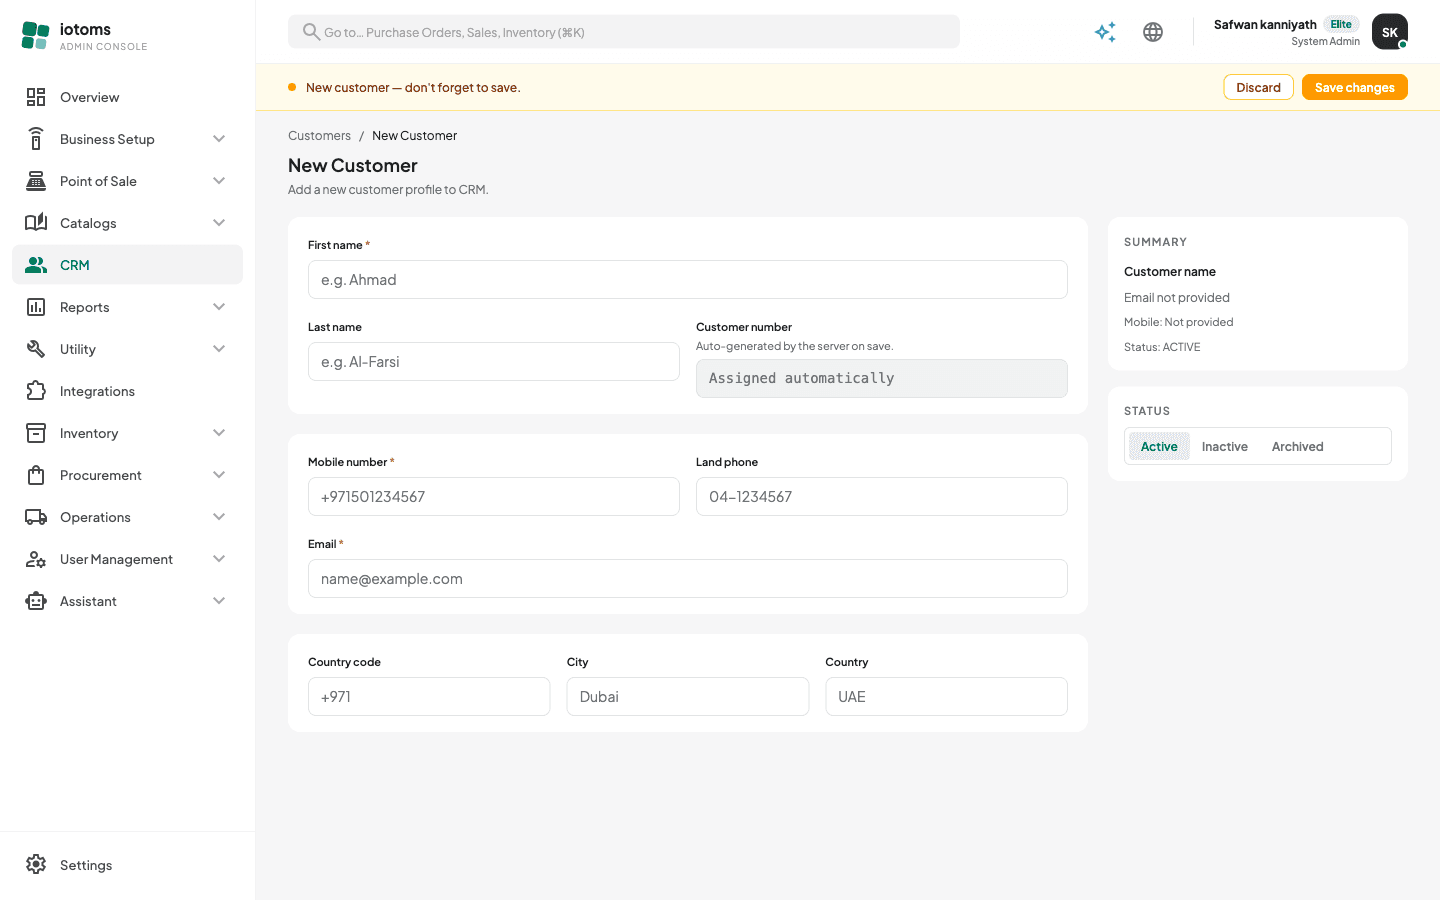This screenshot has width=1440, height=900.
Task: Click the Procurement shopping bag icon
Action: (36, 475)
